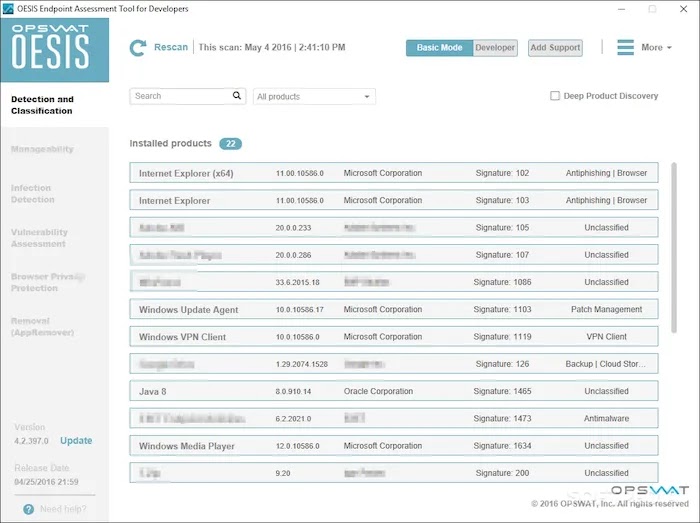
Task: Click the scan timestamp May 4 2016 text
Action: 272,47
